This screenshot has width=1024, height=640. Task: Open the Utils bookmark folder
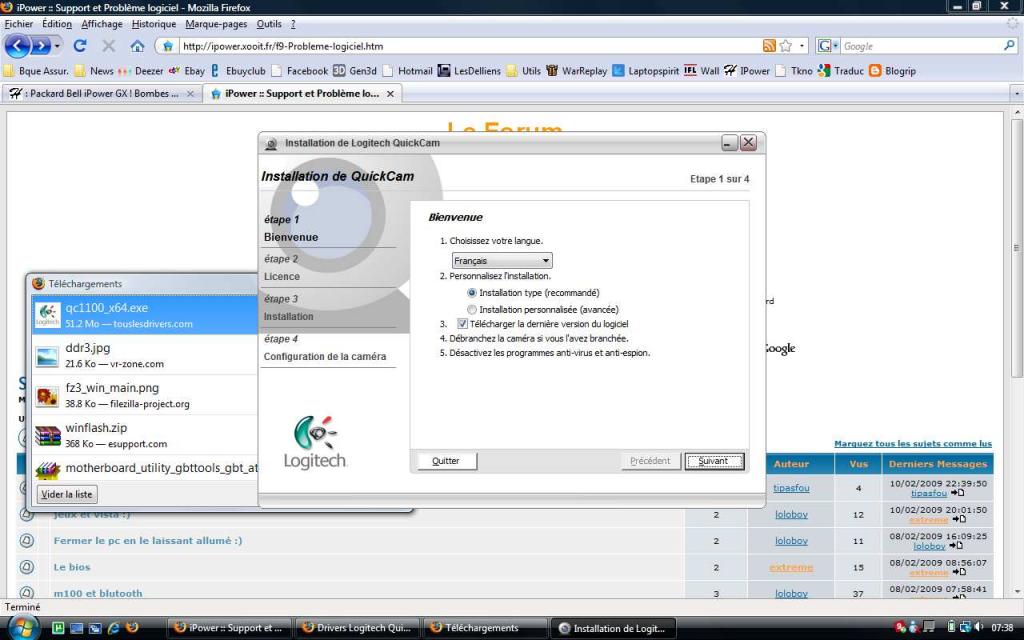click(x=524, y=71)
